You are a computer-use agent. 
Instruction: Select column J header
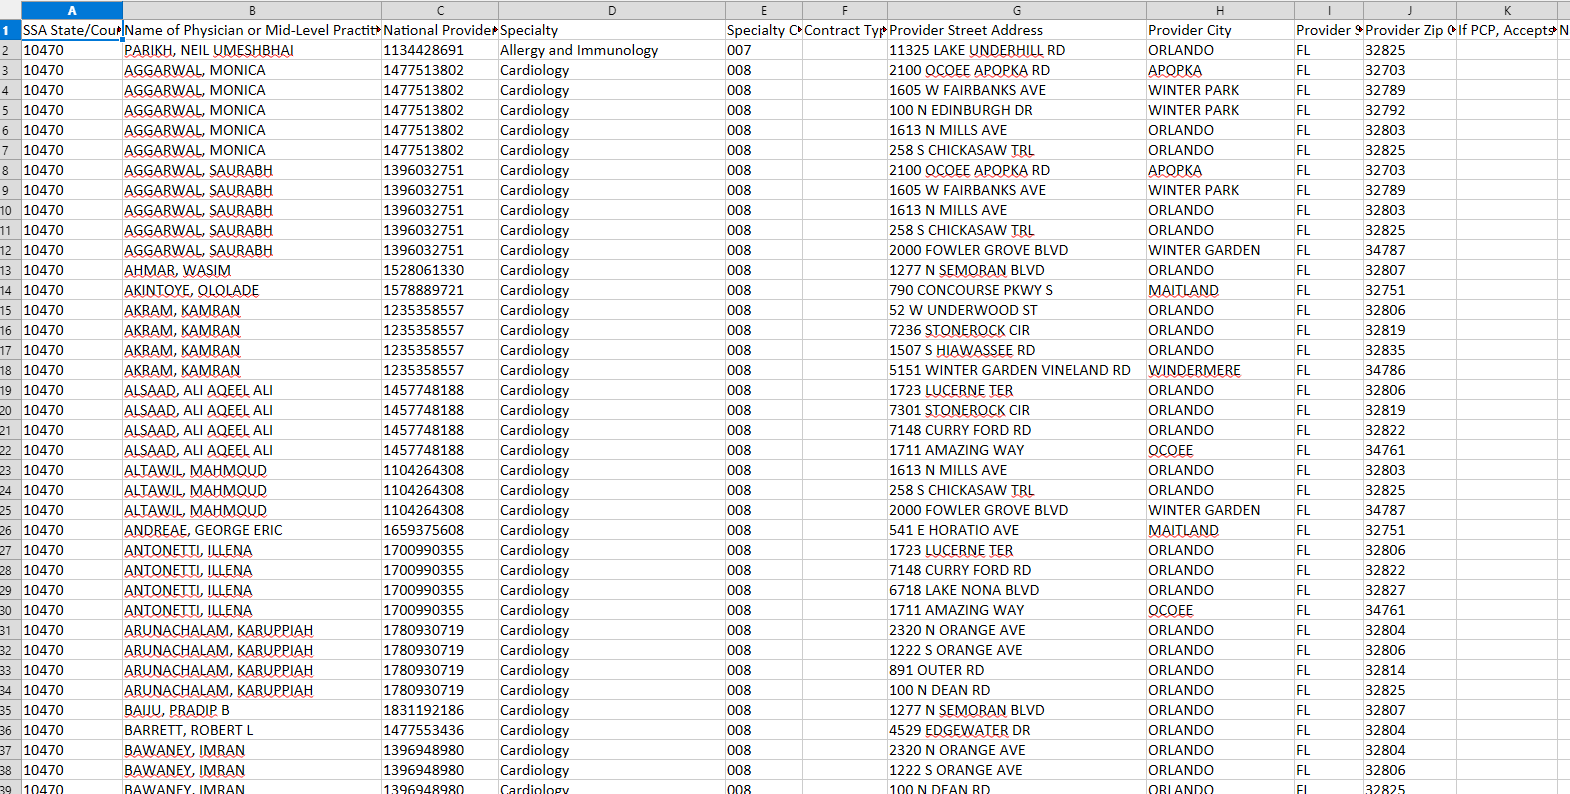(x=1410, y=10)
